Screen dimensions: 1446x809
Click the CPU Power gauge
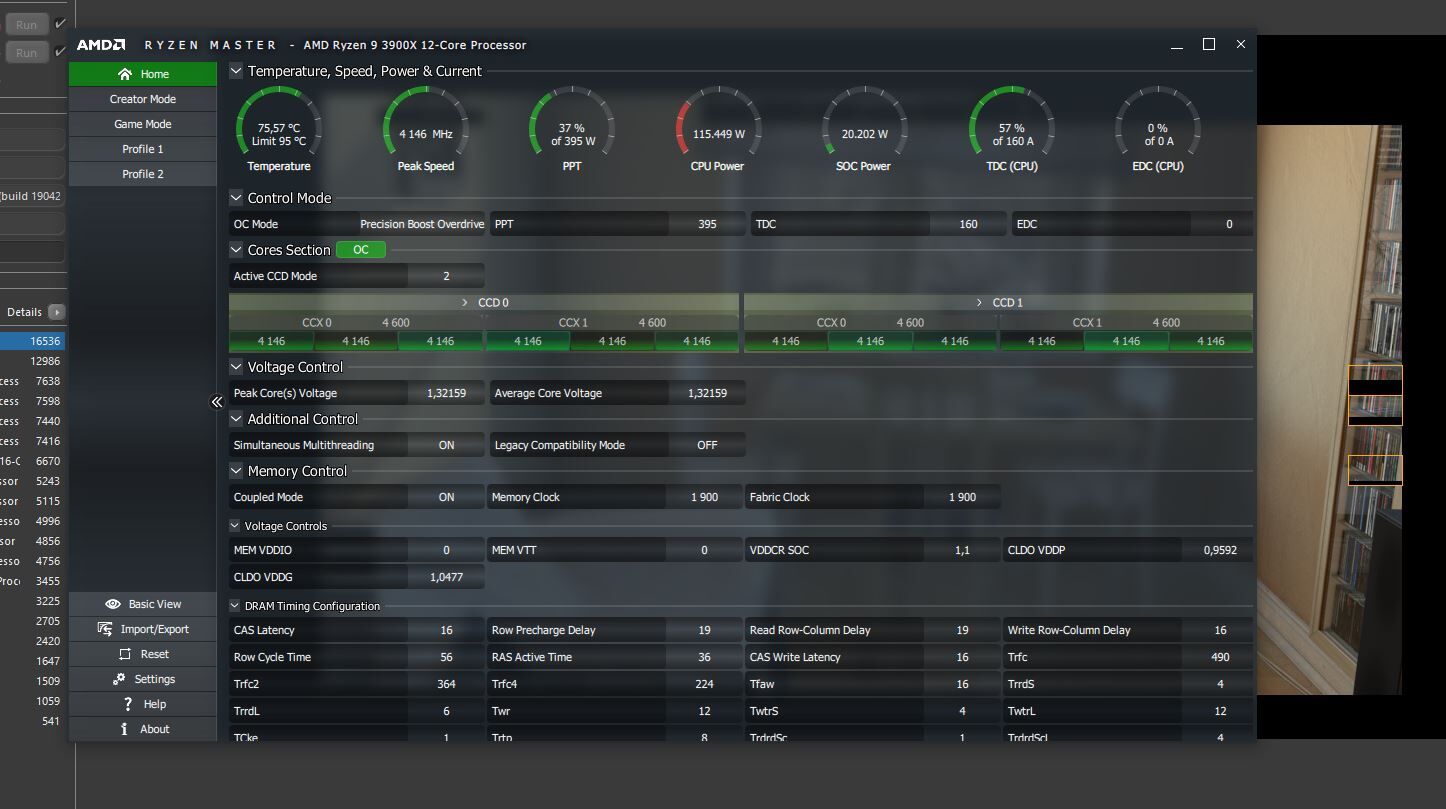point(718,130)
